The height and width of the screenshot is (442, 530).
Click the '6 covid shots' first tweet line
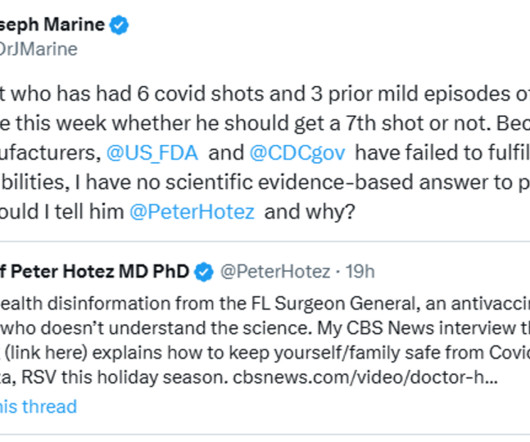pos(265,94)
